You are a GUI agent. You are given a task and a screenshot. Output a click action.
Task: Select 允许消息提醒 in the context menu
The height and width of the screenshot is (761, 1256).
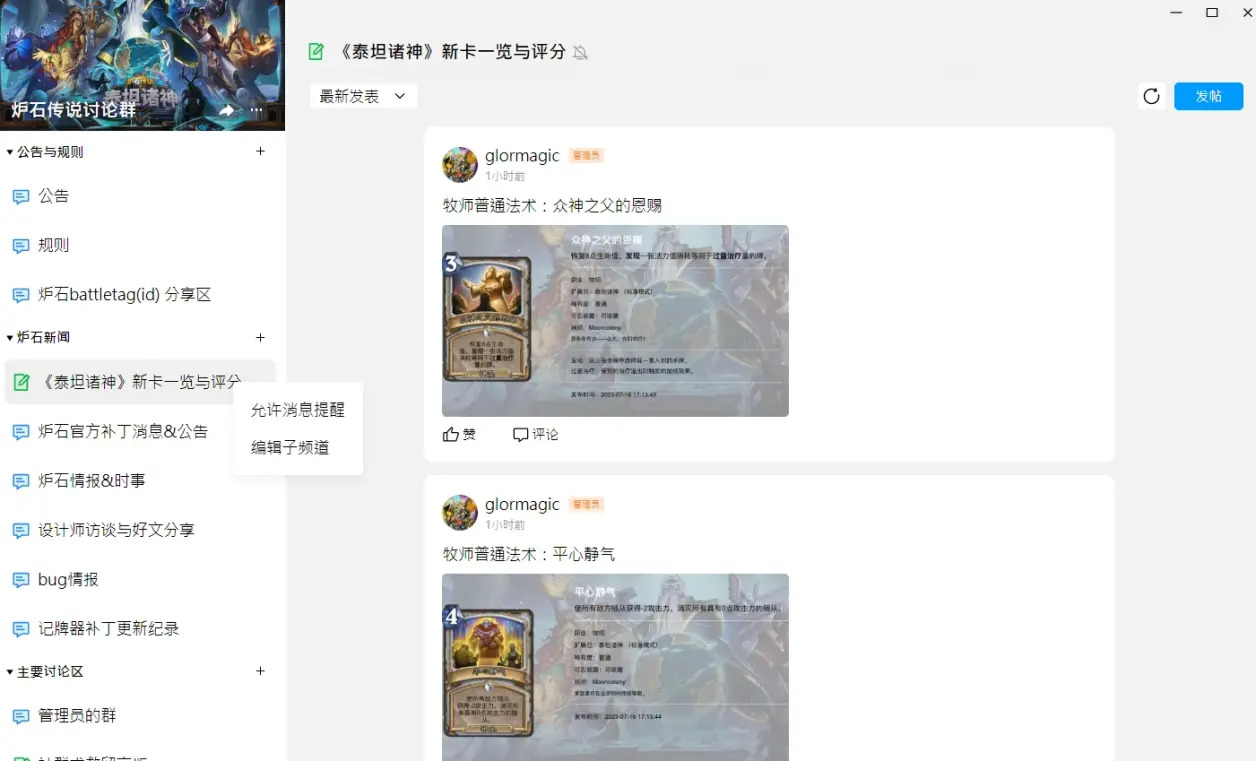(298, 410)
